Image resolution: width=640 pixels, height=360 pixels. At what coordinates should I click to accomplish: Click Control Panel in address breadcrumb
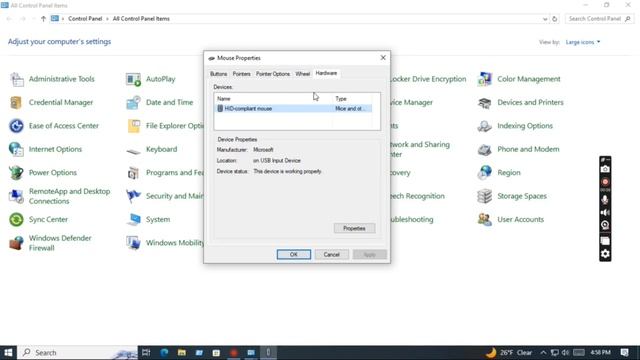pyautogui.click(x=85, y=19)
